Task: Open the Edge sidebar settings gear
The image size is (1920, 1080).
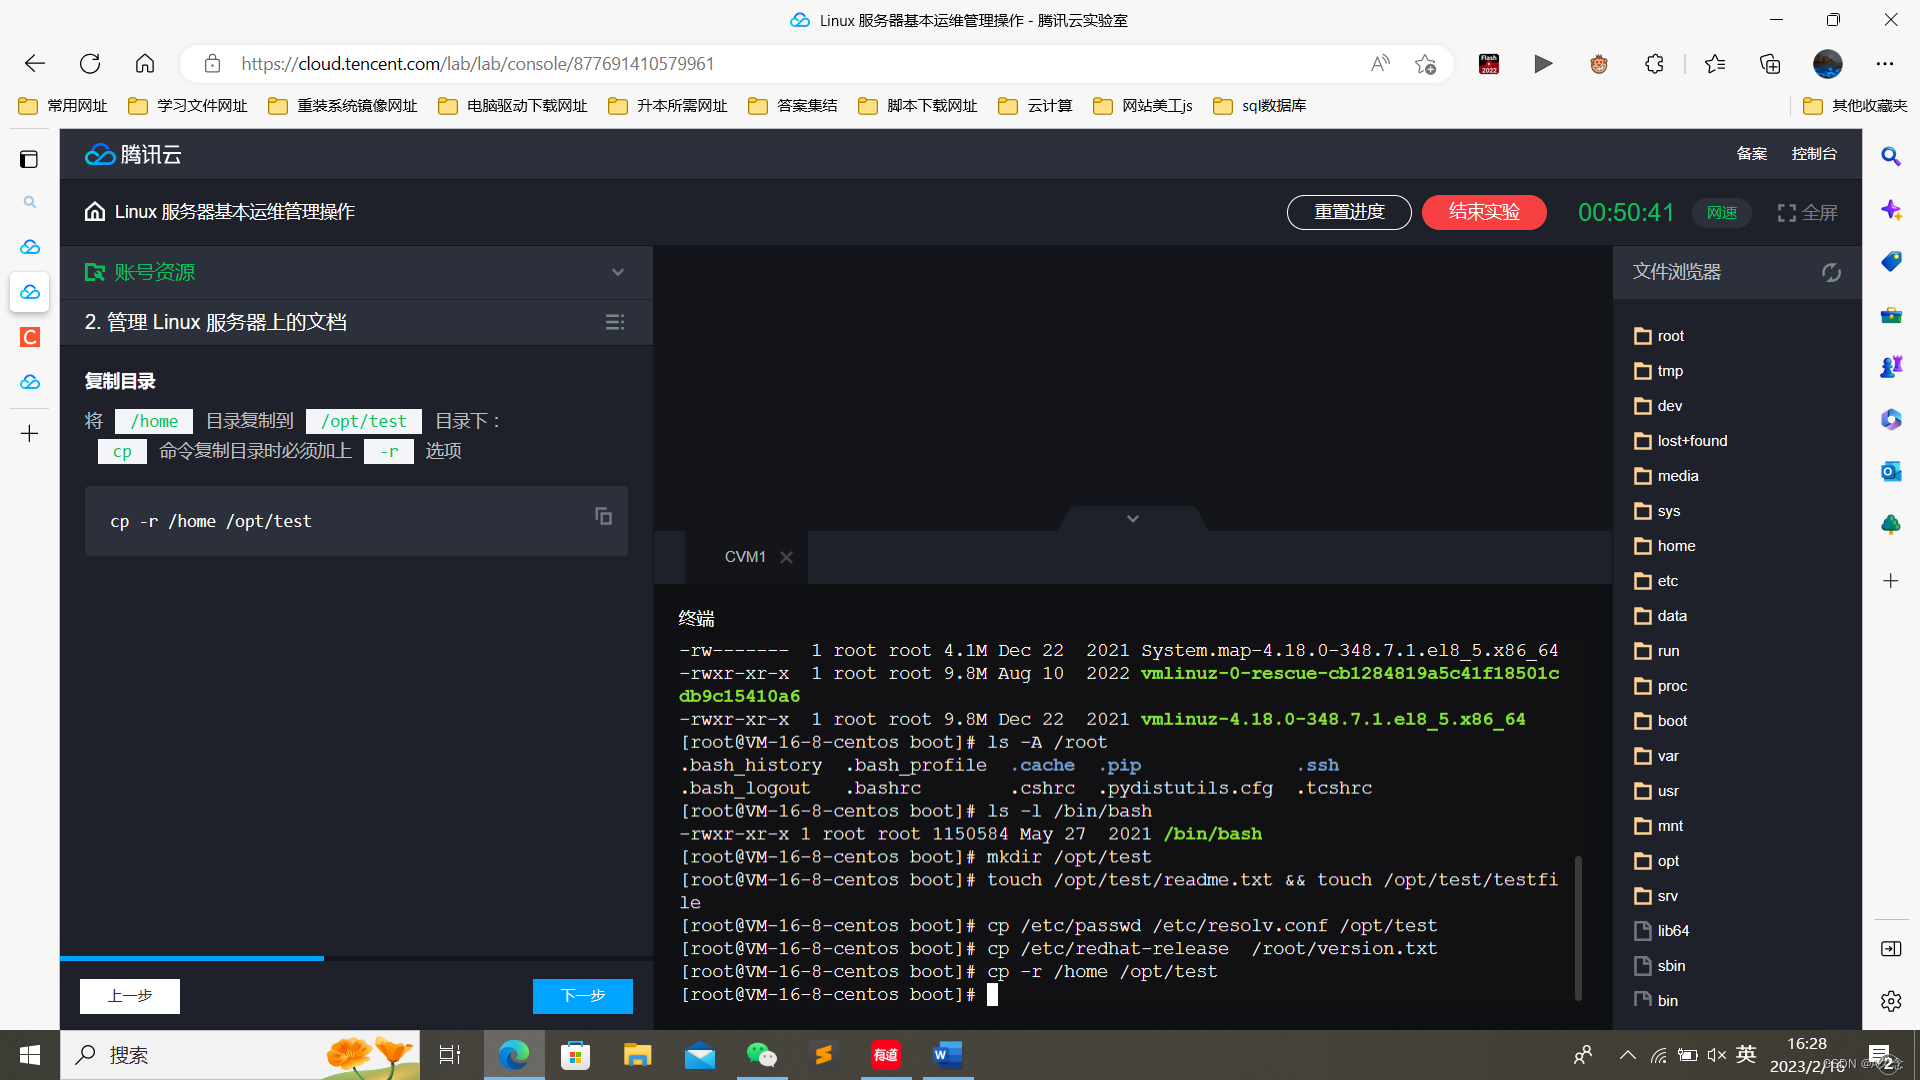Action: click(1891, 1001)
